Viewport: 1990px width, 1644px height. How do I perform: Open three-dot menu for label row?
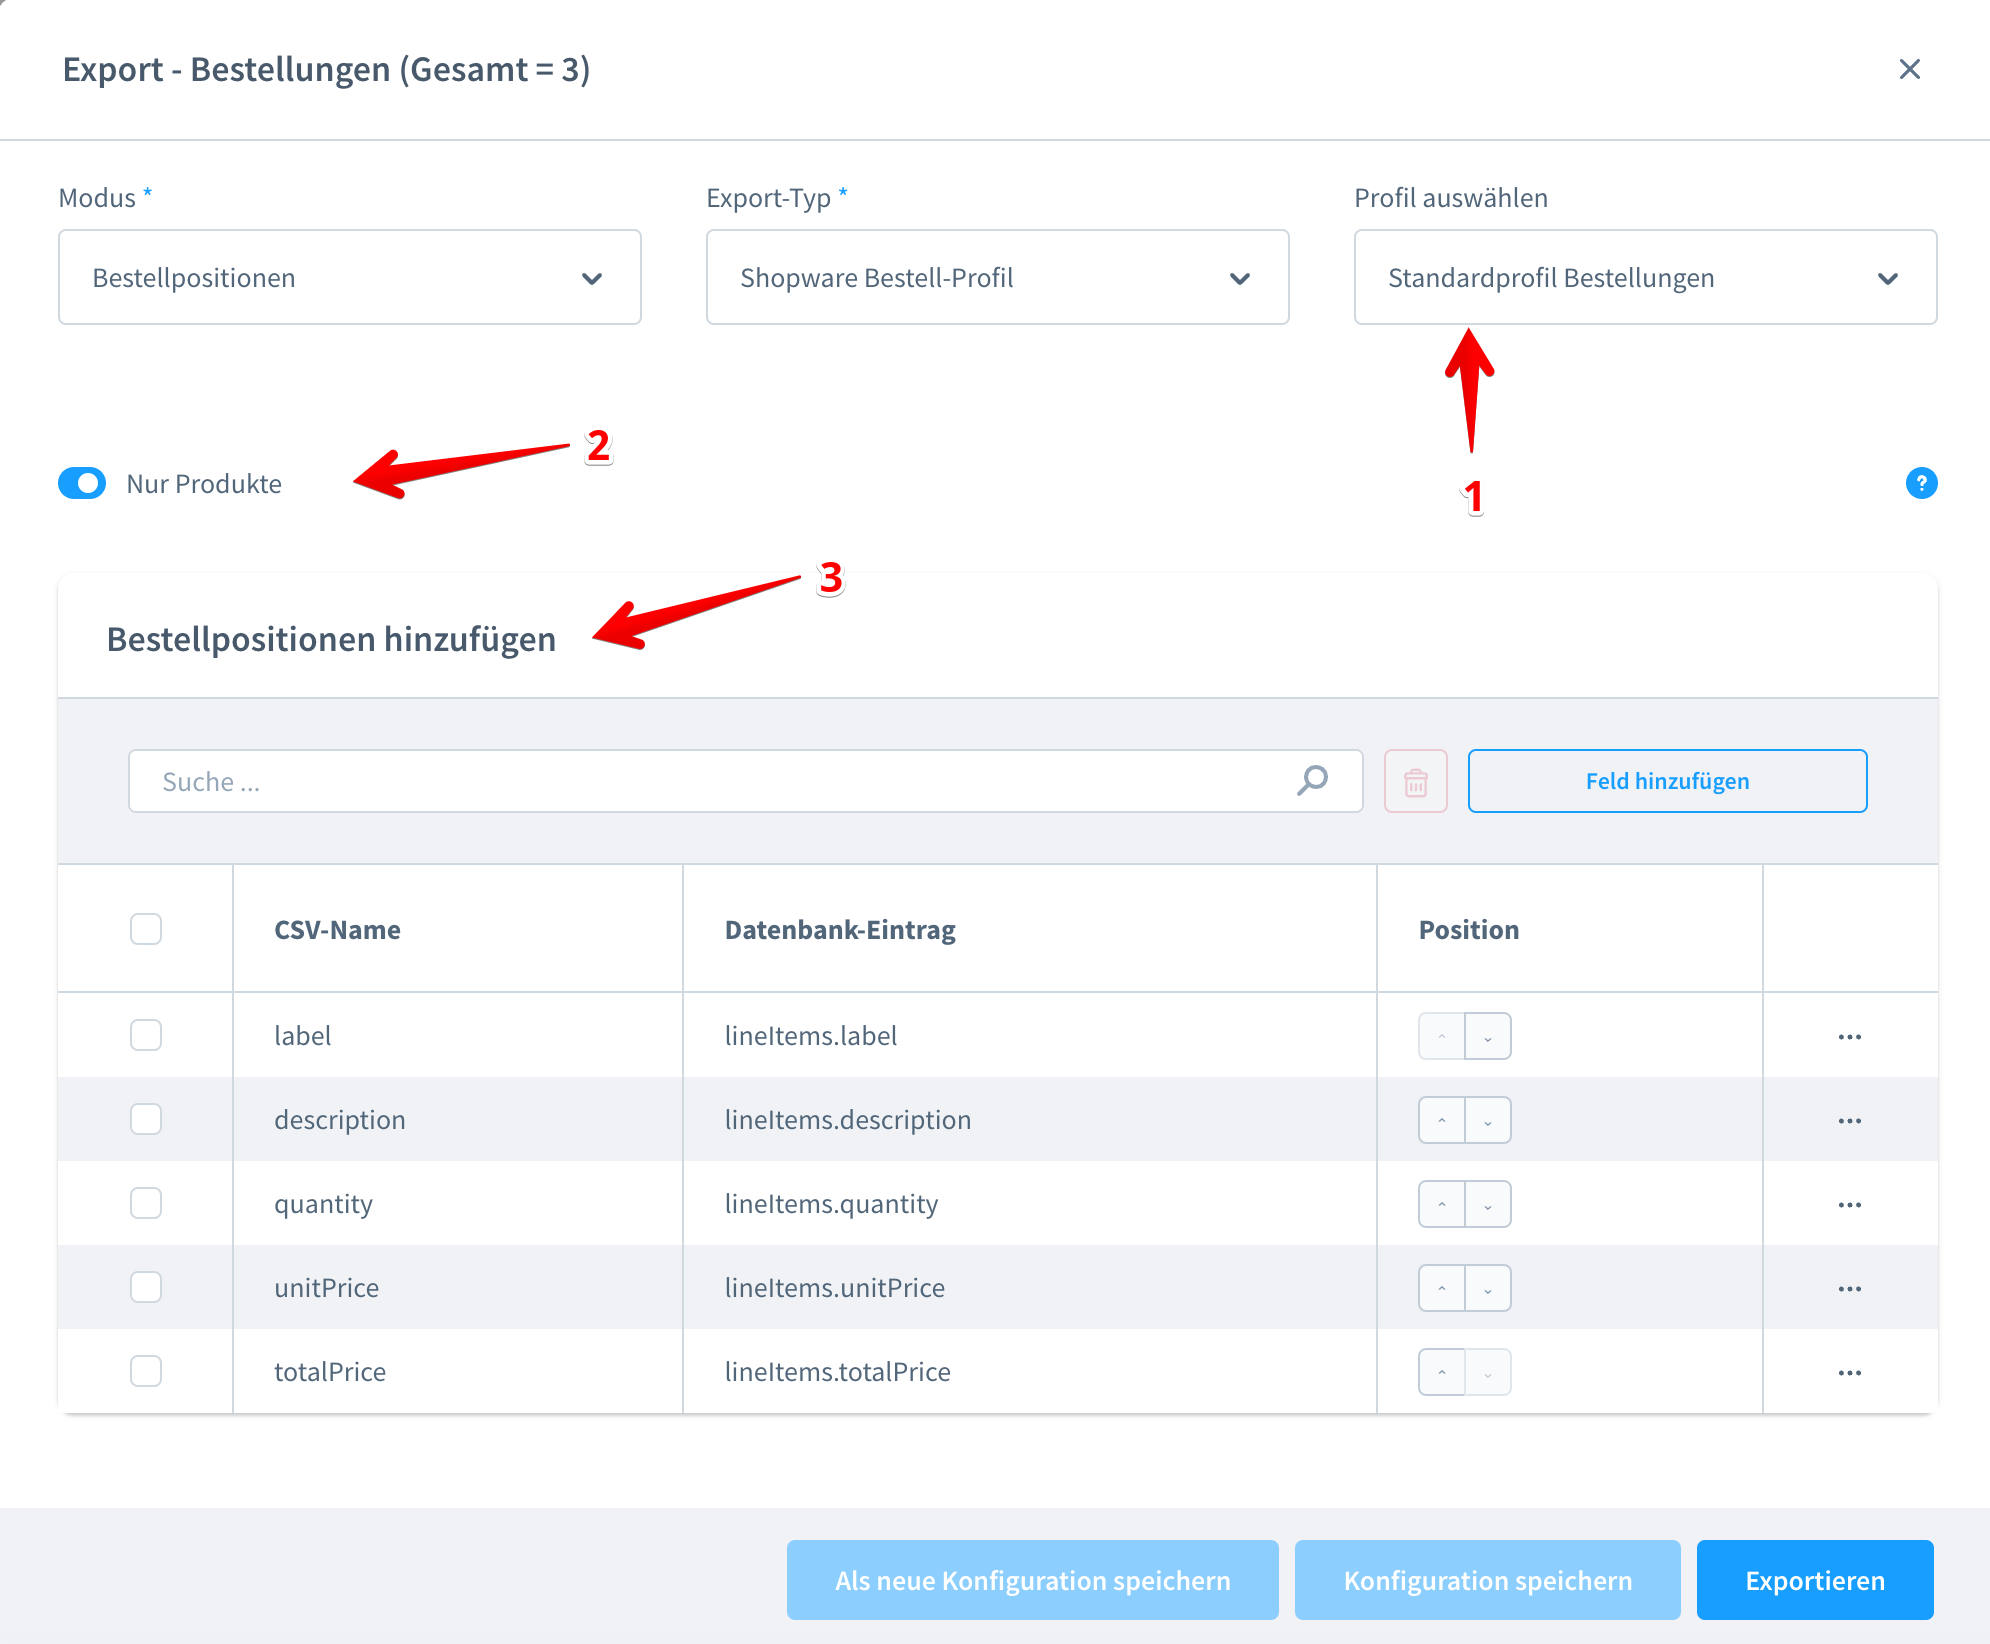tap(1849, 1037)
